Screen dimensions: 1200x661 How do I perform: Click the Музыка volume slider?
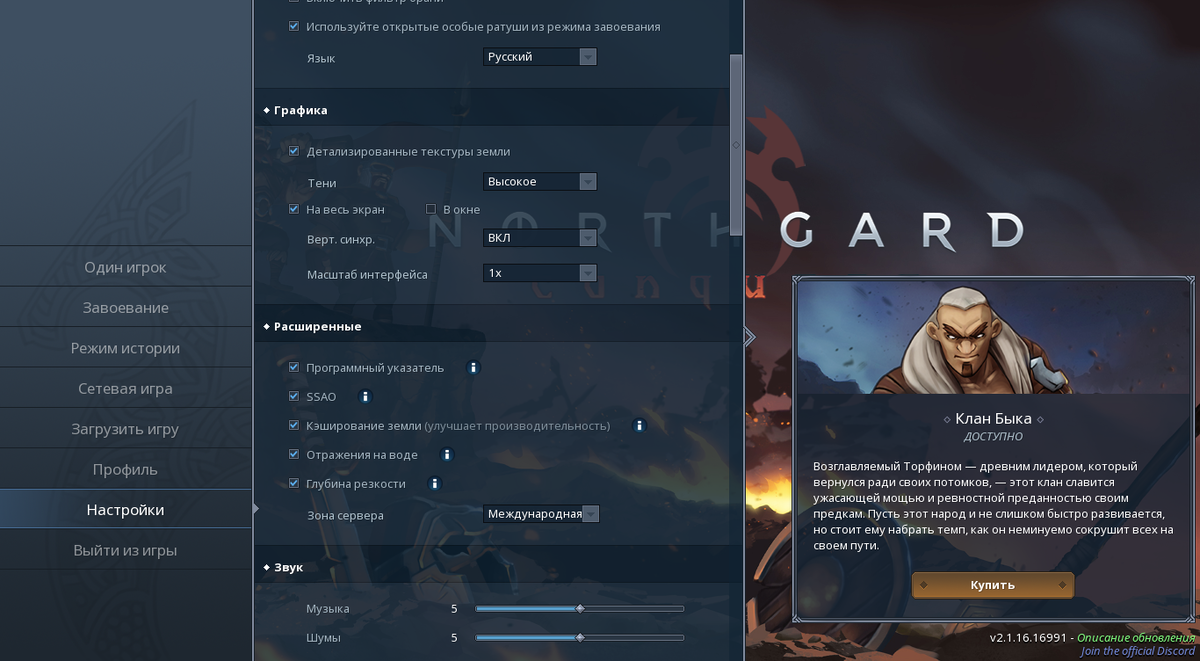[x=580, y=608]
